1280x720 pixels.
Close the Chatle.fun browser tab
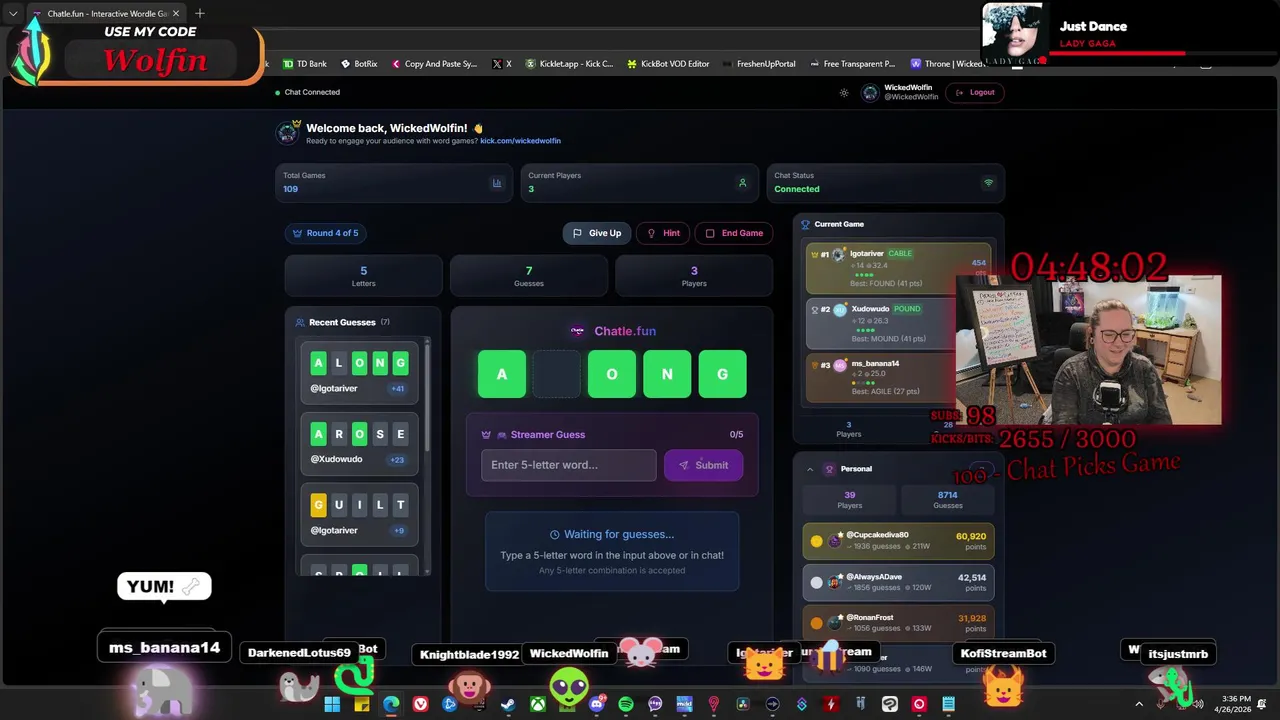pos(176,14)
